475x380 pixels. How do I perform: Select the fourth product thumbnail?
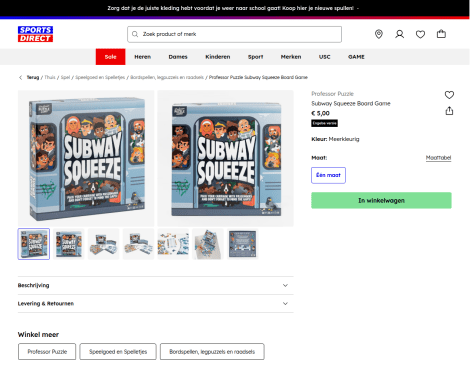pos(138,244)
